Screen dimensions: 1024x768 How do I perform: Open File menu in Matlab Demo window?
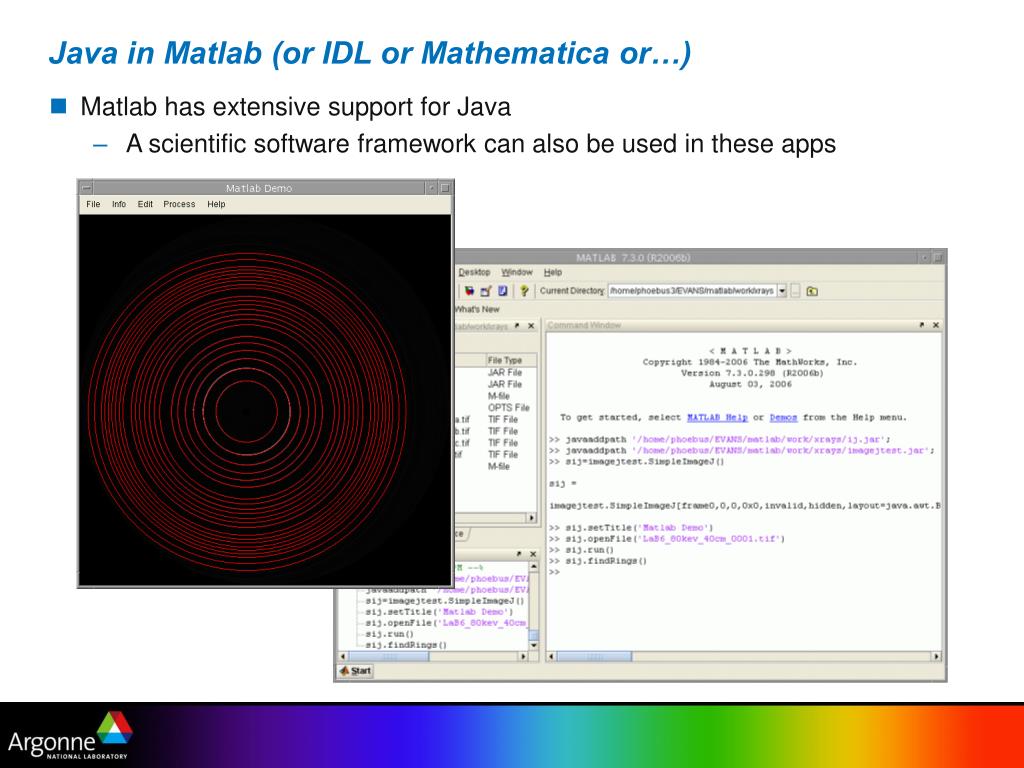click(93, 204)
